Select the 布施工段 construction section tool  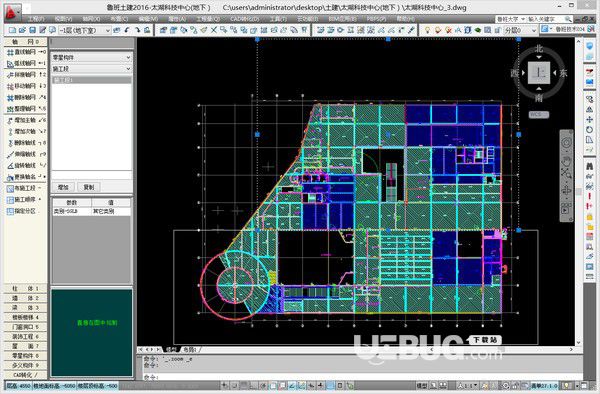coord(25,188)
